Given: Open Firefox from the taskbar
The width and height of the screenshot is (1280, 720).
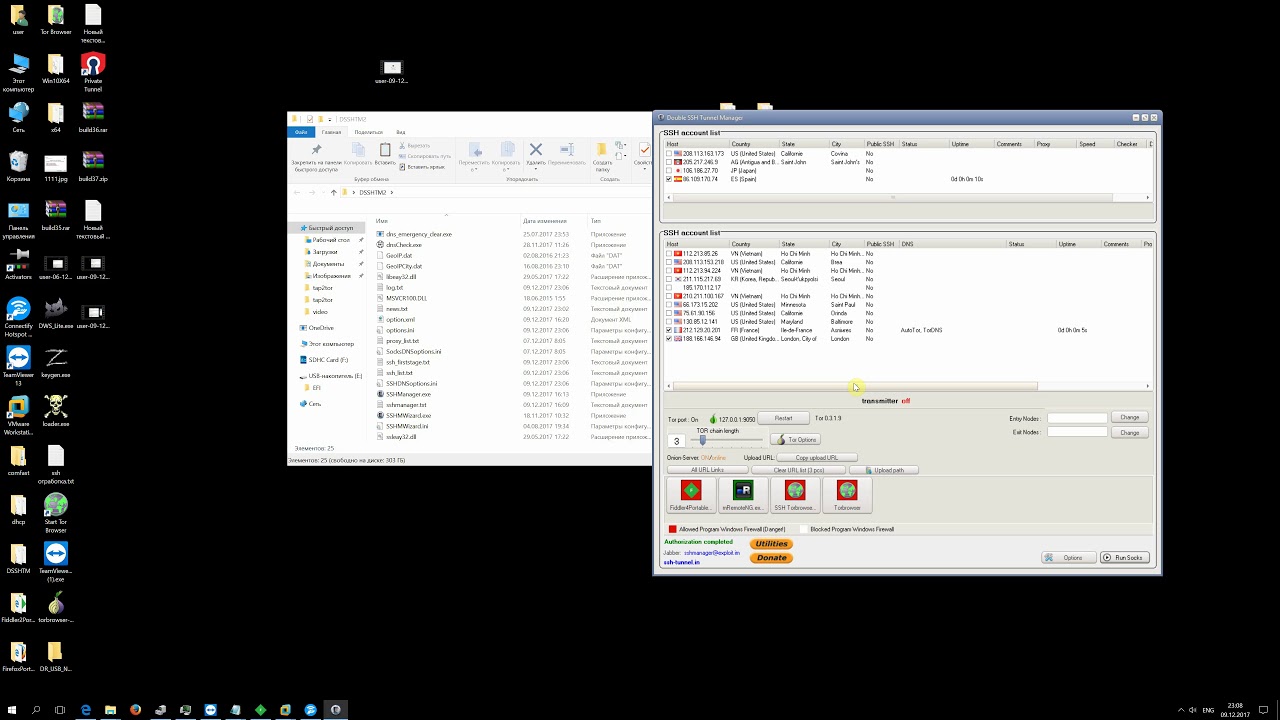Looking at the screenshot, I should pyautogui.click(x=135, y=710).
